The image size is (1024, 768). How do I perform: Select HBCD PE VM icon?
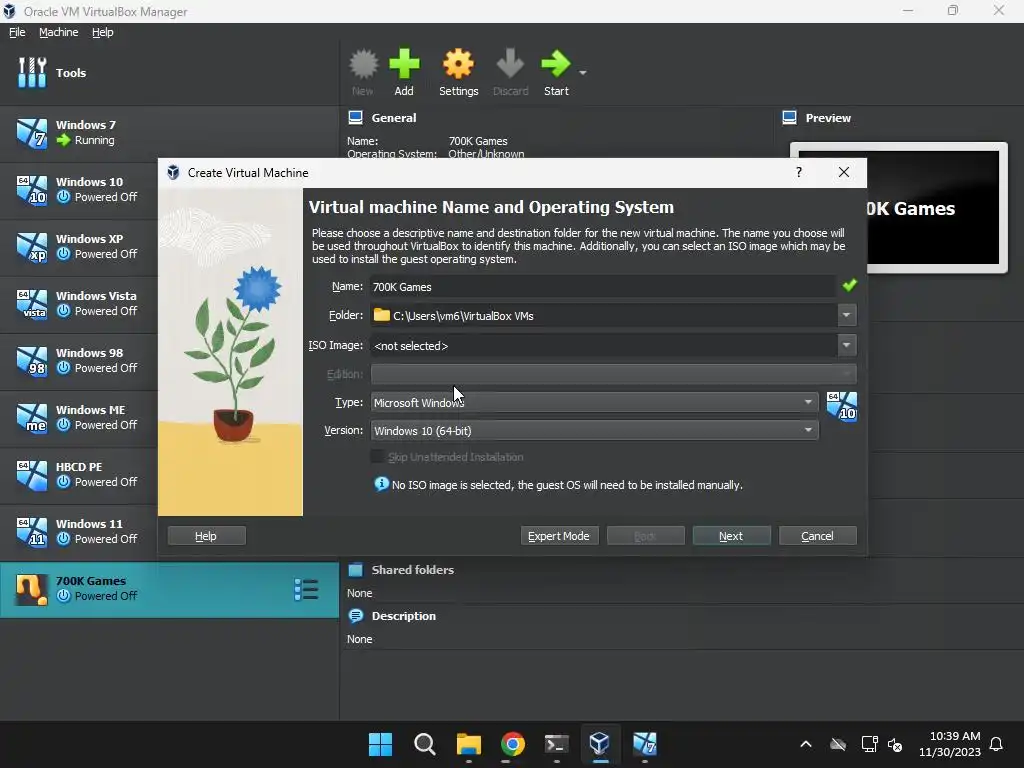(x=32, y=475)
